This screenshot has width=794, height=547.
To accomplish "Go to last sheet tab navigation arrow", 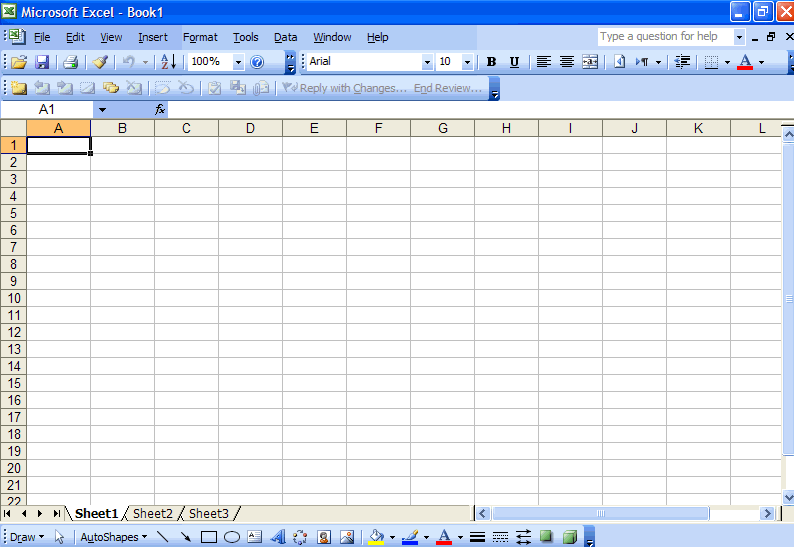I will point(56,514).
